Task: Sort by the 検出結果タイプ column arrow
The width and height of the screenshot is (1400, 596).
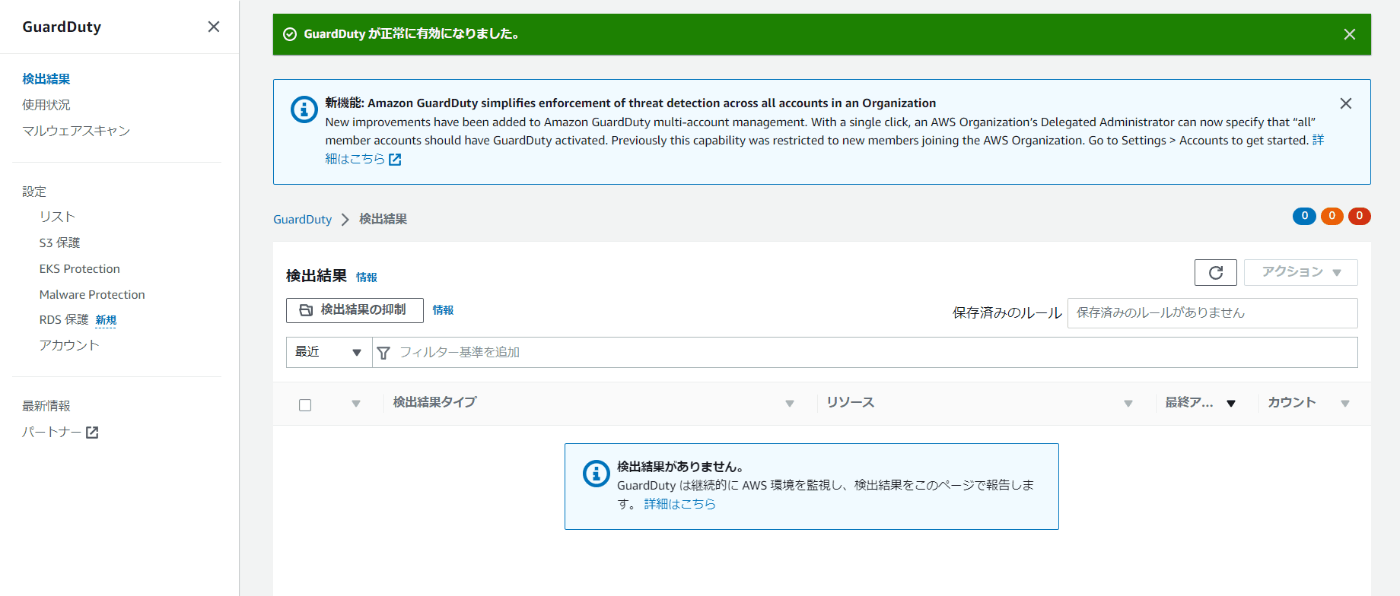Action: [x=789, y=404]
